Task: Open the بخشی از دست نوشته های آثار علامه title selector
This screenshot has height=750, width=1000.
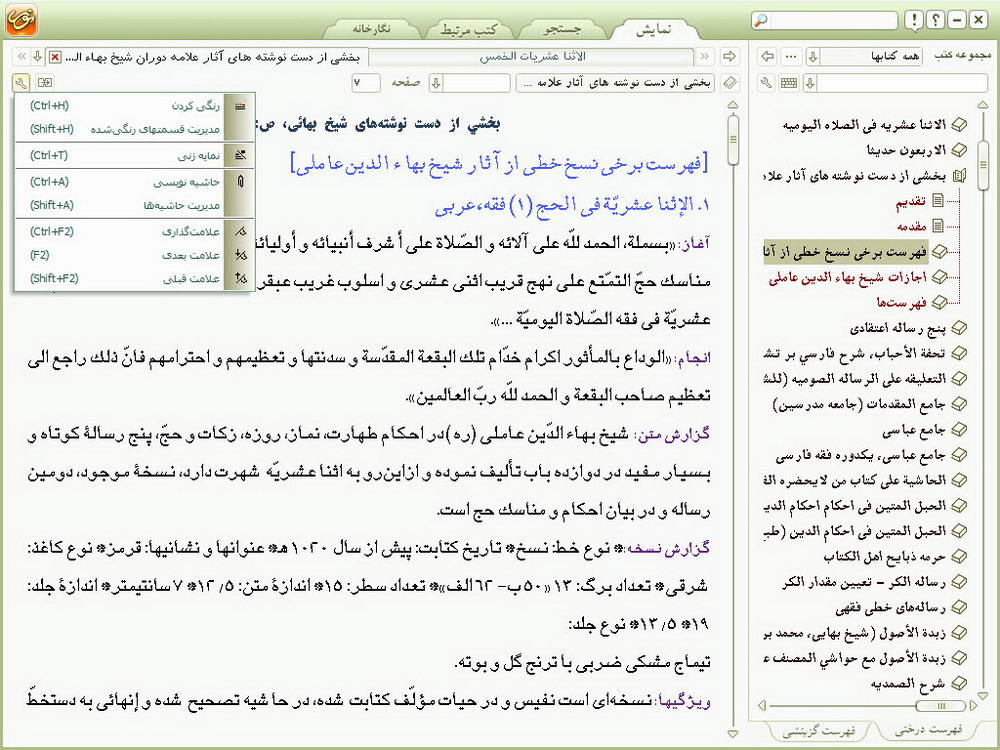Action: click(x=616, y=83)
